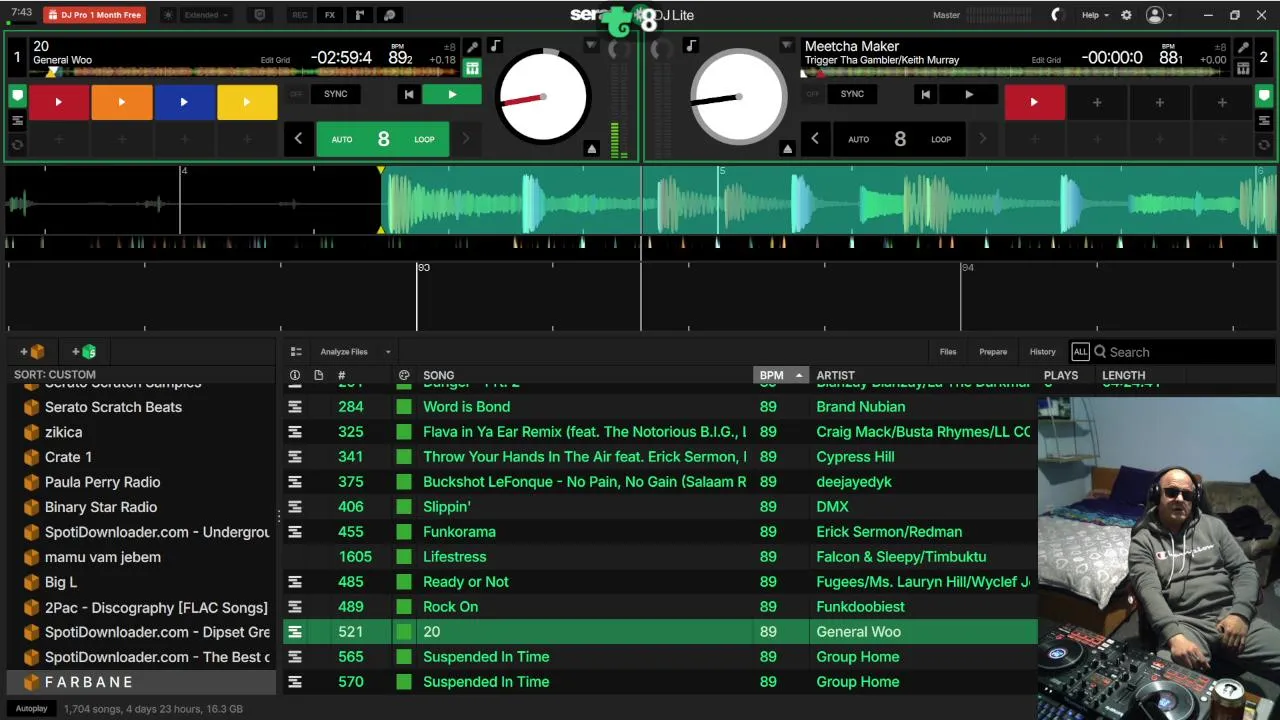The image size is (1280, 720).
Task: Jump to track start on deck 2
Action: tap(925, 94)
